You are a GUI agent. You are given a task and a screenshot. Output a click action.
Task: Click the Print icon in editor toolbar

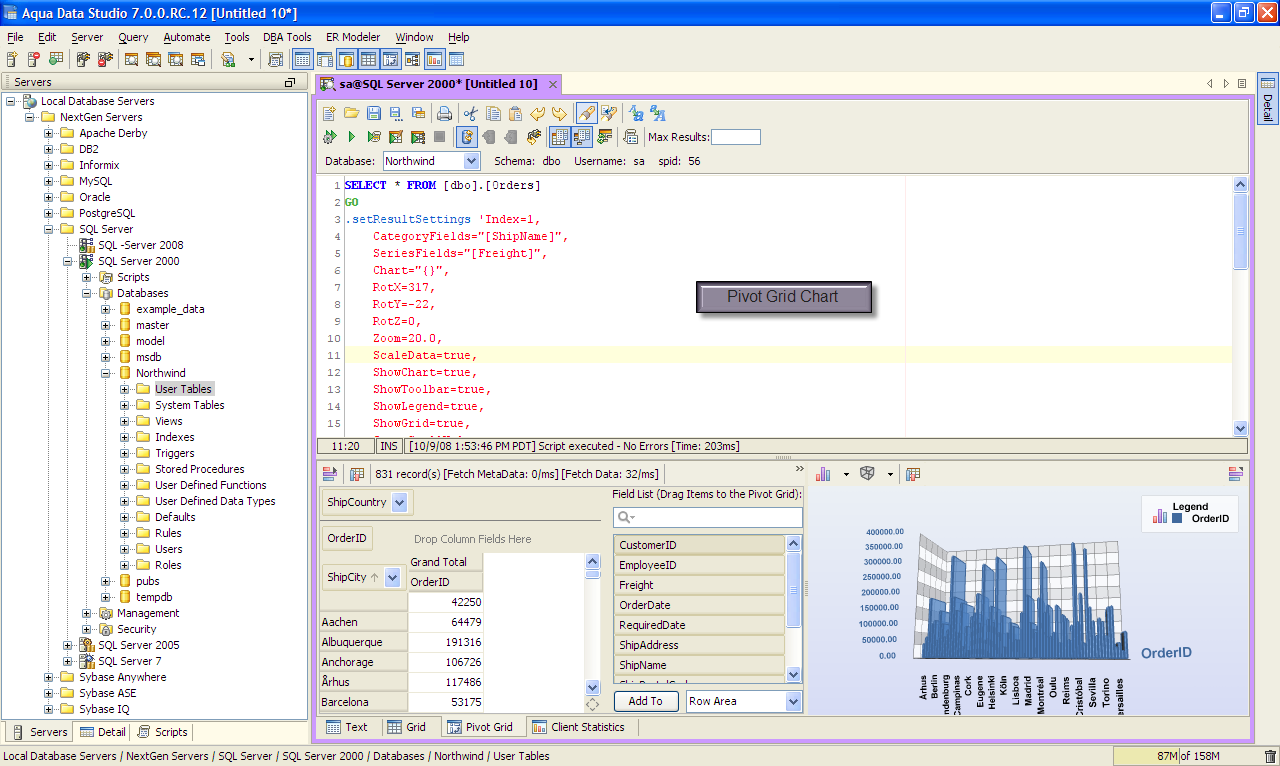pos(444,113)
